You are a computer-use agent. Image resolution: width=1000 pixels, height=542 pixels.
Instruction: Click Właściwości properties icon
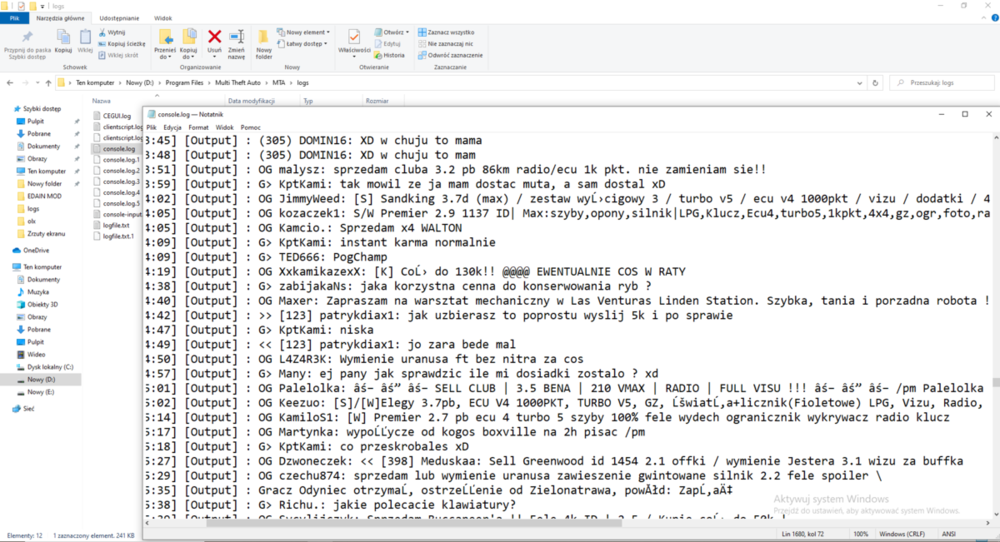click(x=354, y=38)
